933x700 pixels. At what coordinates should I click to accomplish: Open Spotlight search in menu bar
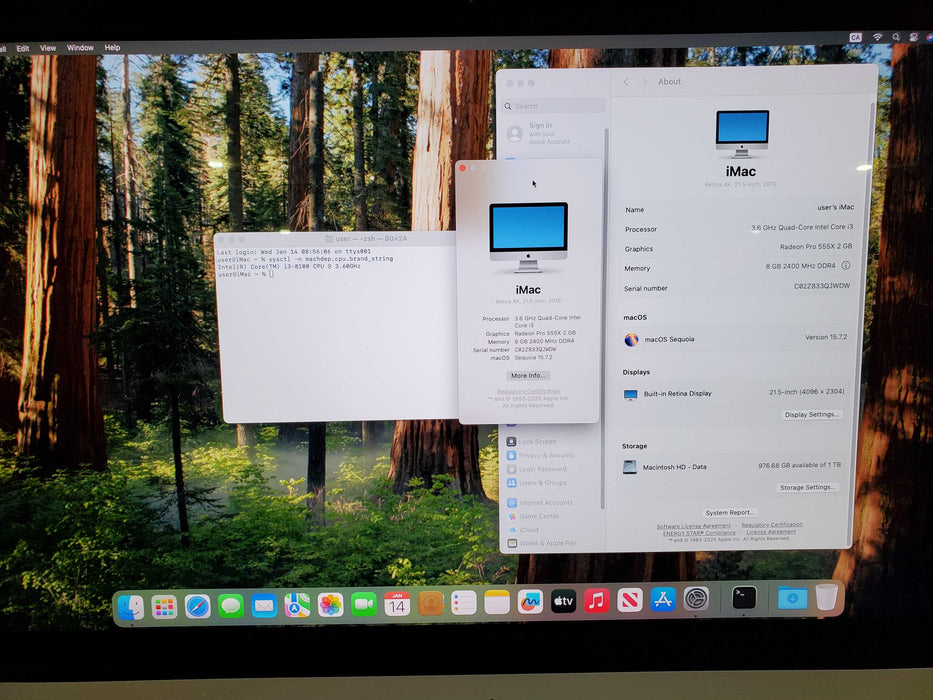tap(896, 37)
